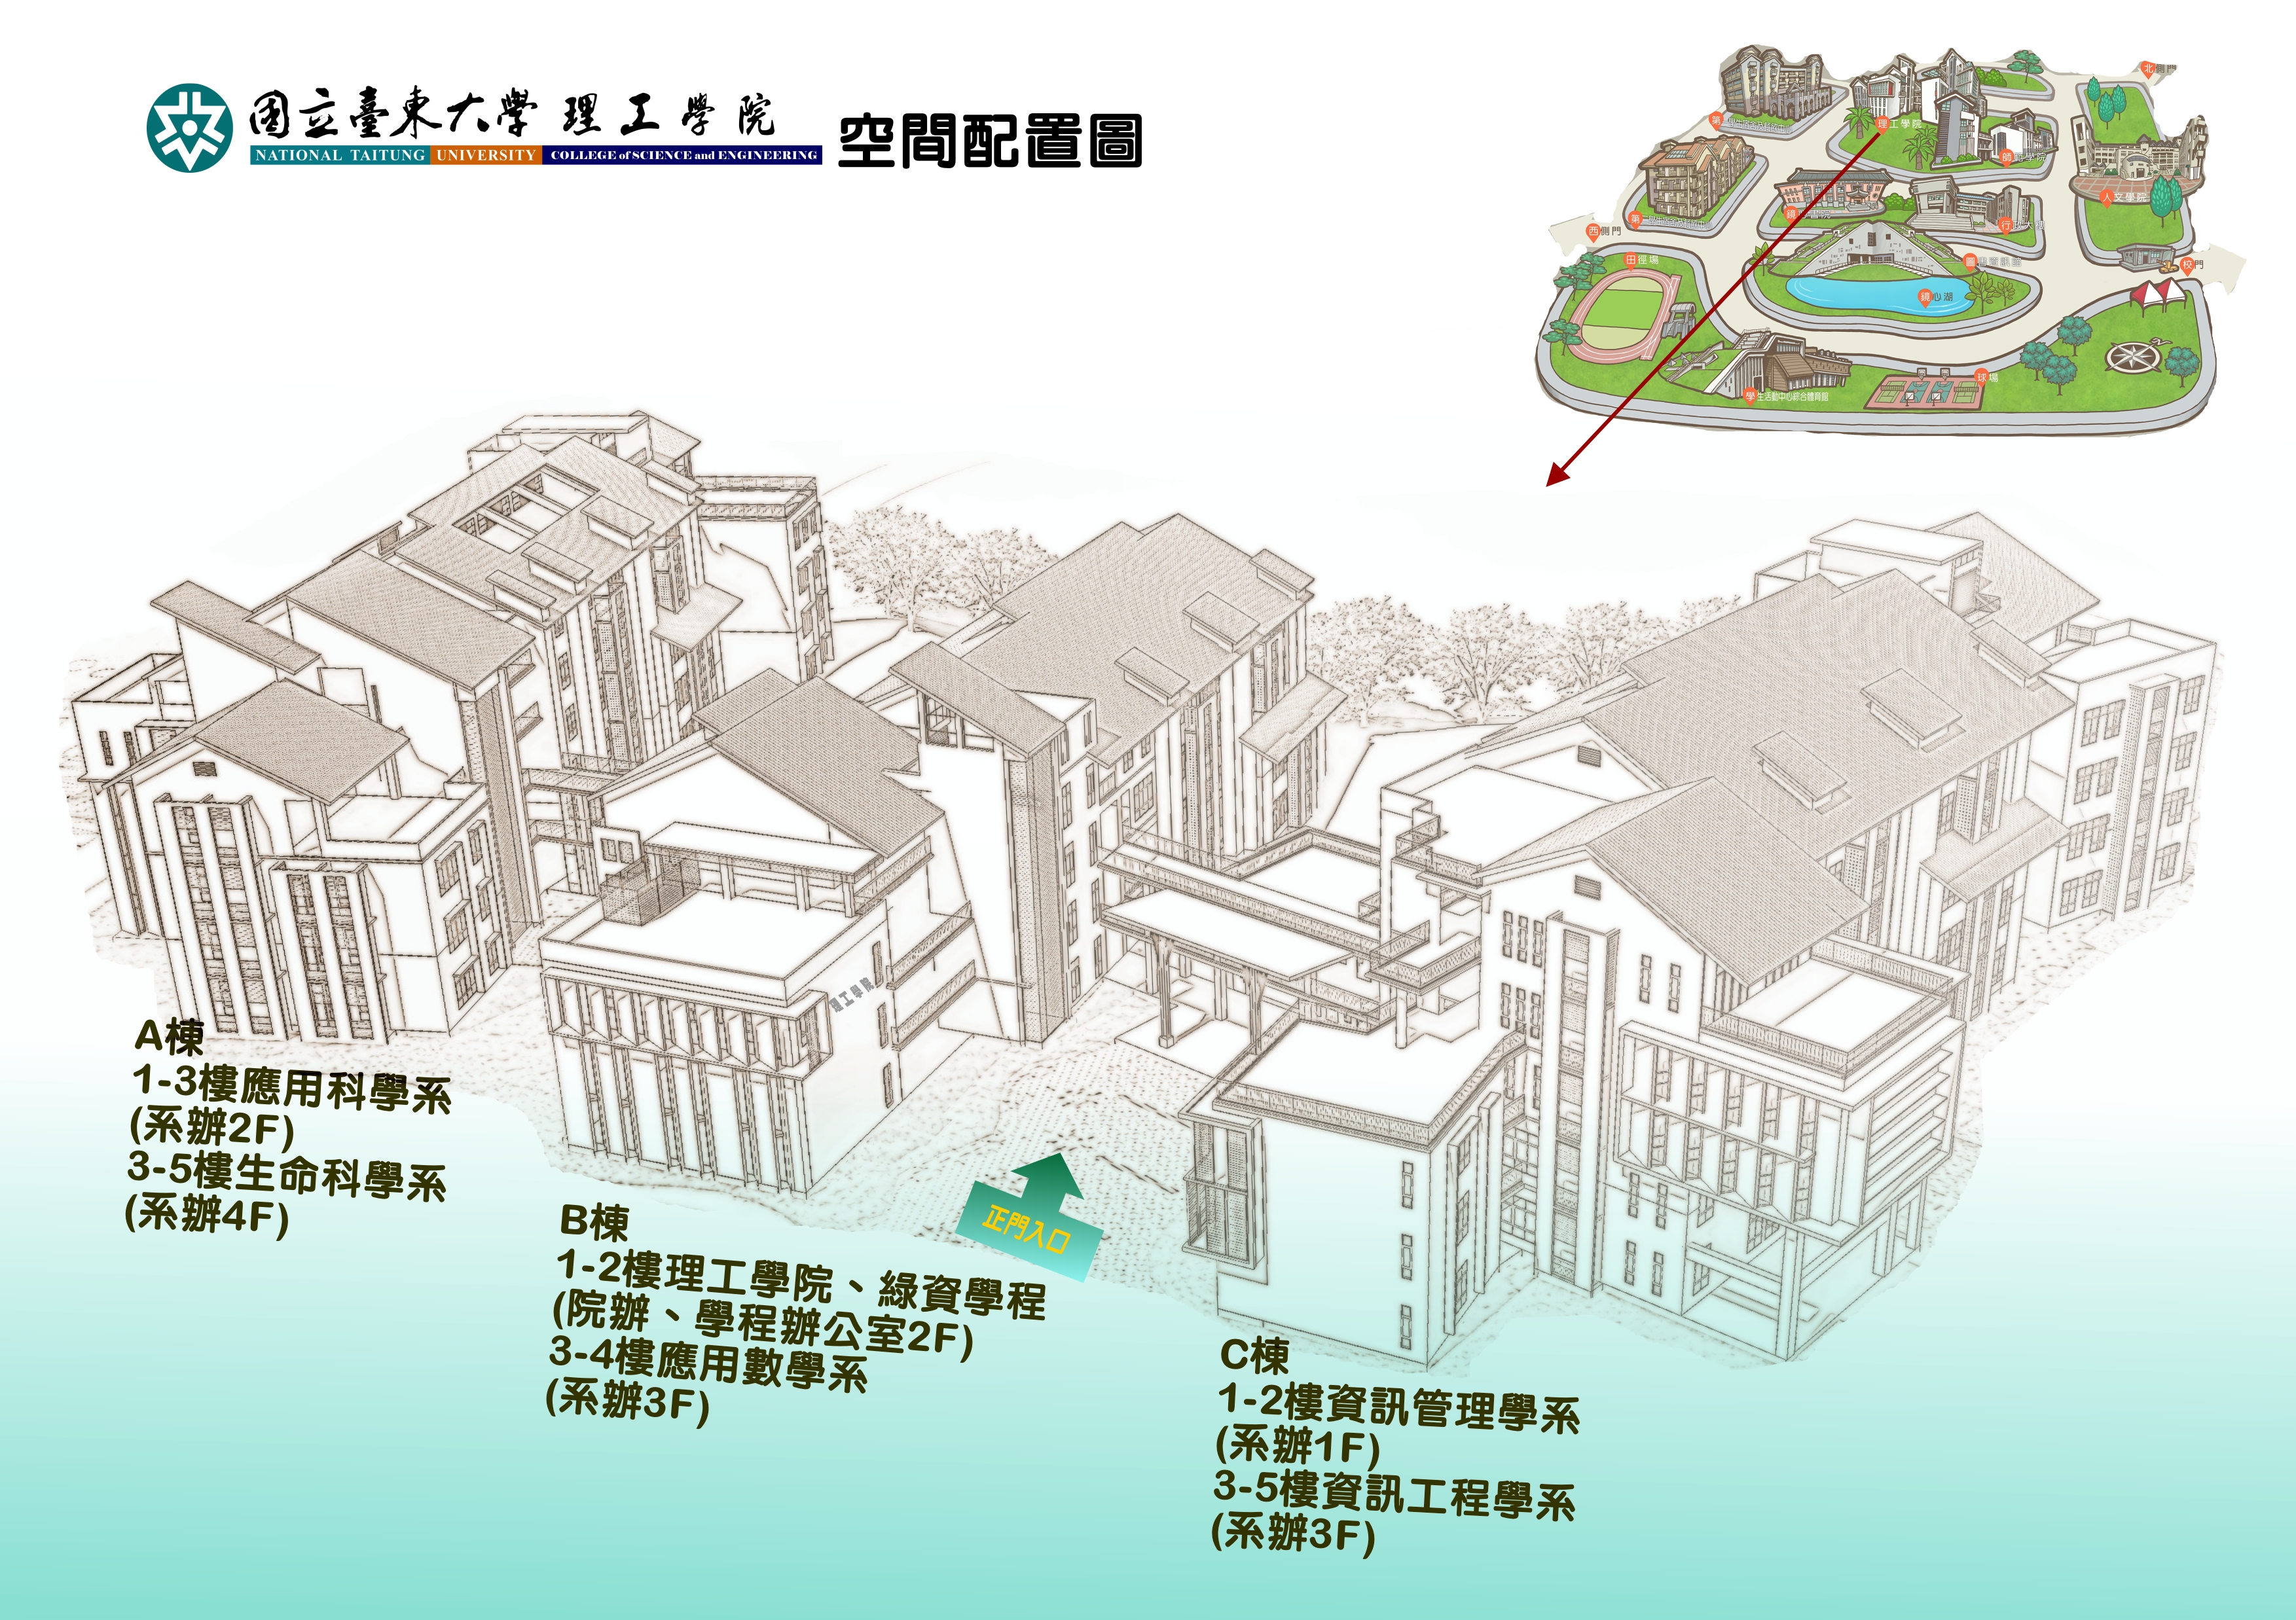The image size is (2296, 1620).
Task: Click the 學生活動中心綜合體育館 pin
Action: 1750,396
